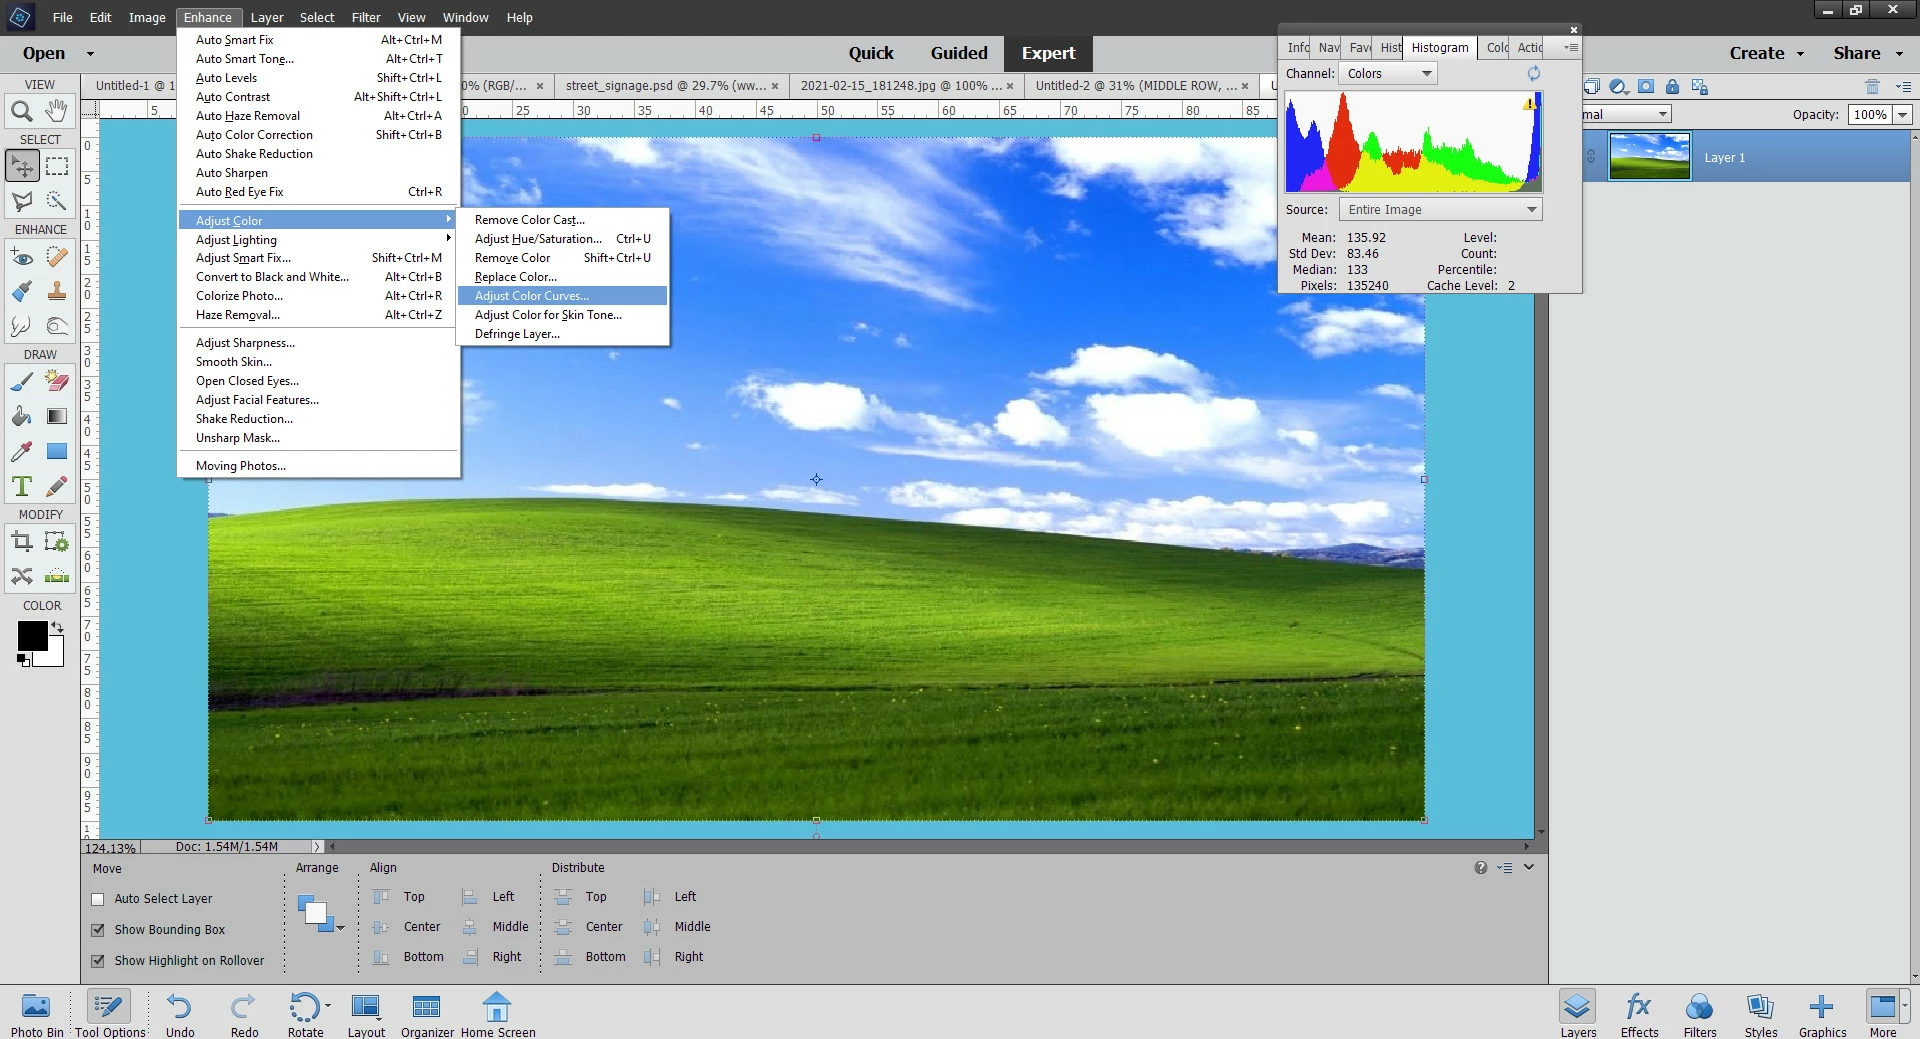Select the Rectangle shape tool
Viewport: 1920px width, 1039px height.
tap(57, 451)
